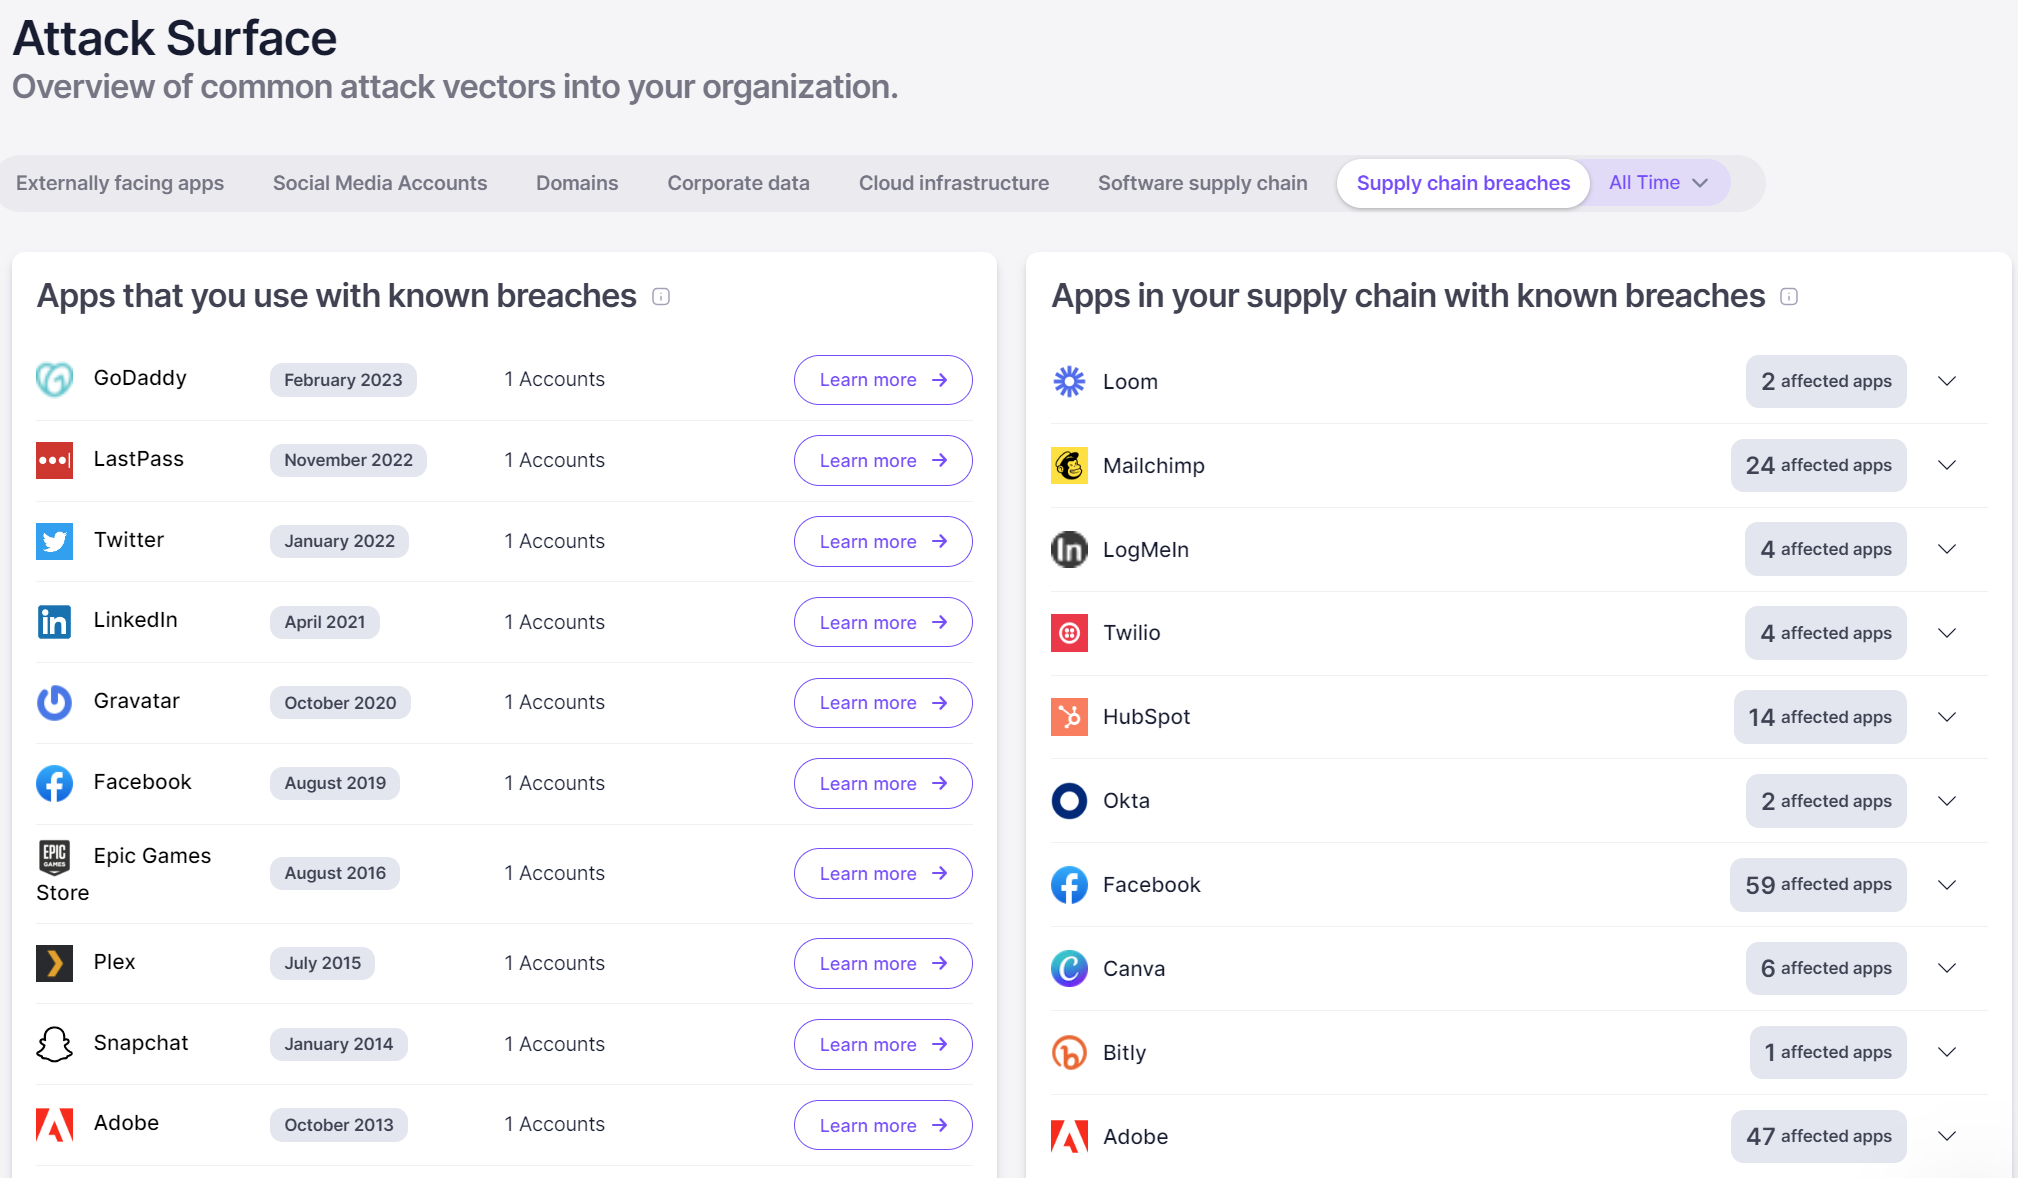Click the 1 affected apps badge for Bitly
2018x1178 pixels.
point(1828,1052)
